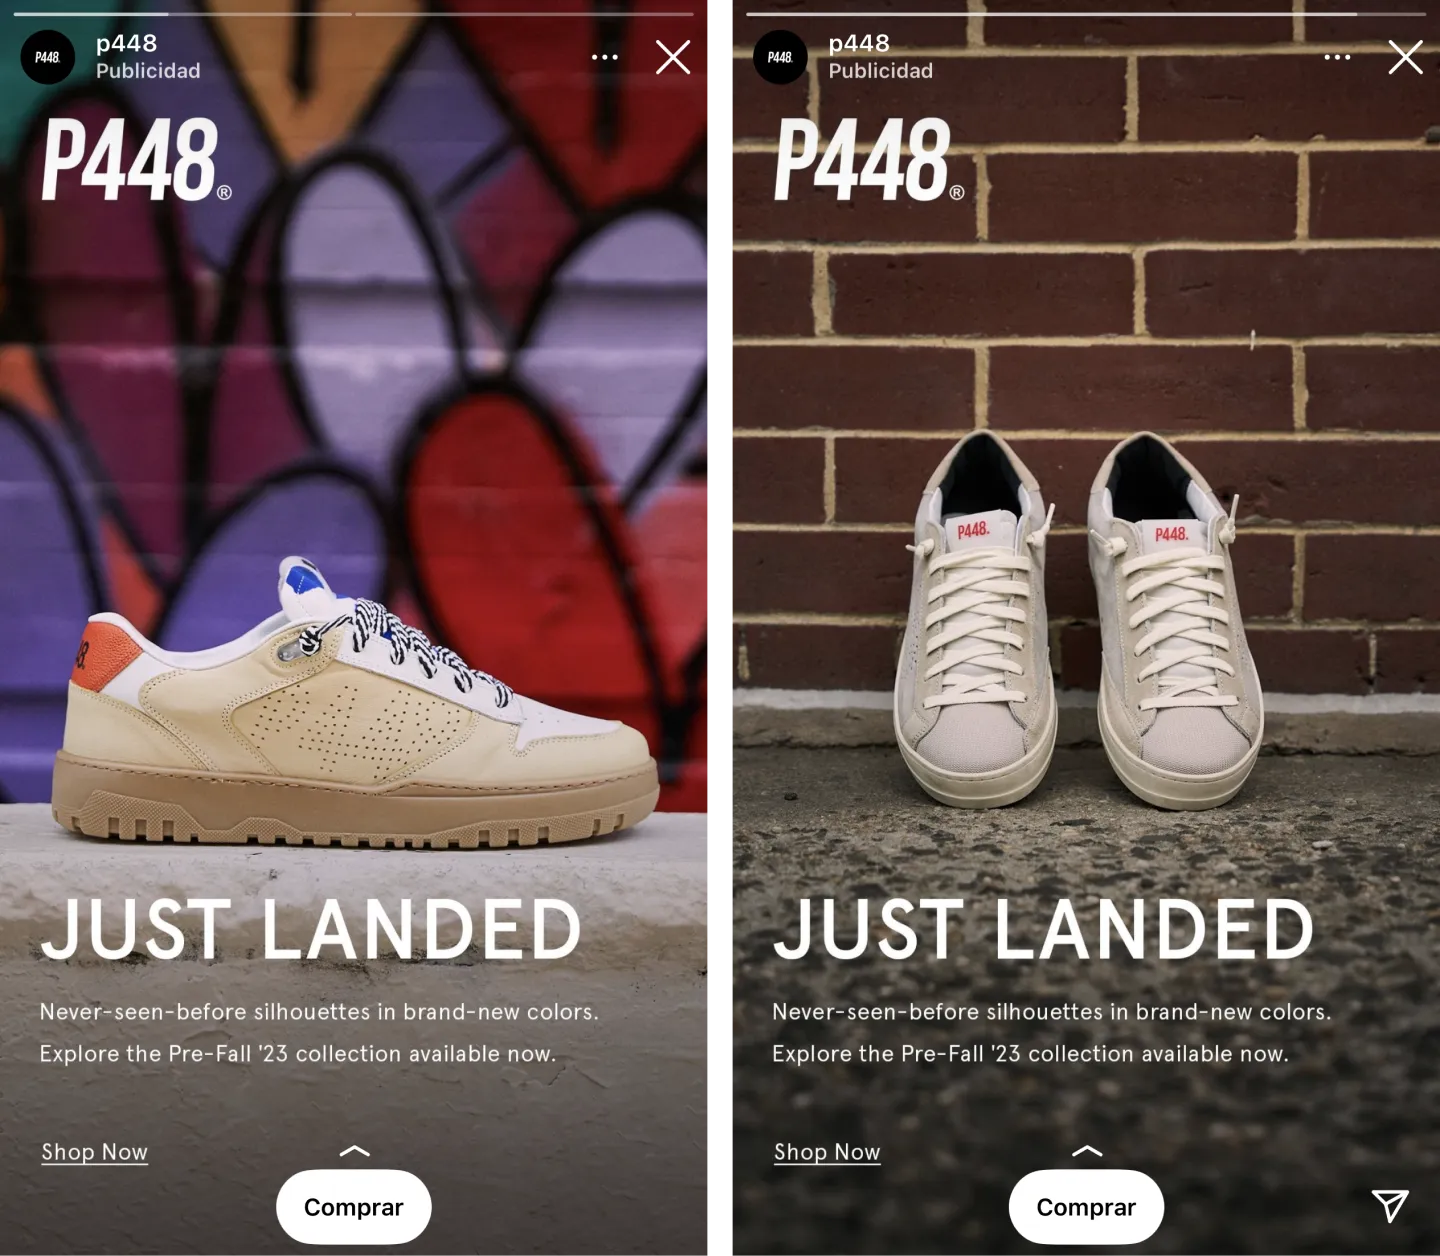Jump to the left story progress bar
This screenshot has width=1440, height=1256.
point(353,14)
